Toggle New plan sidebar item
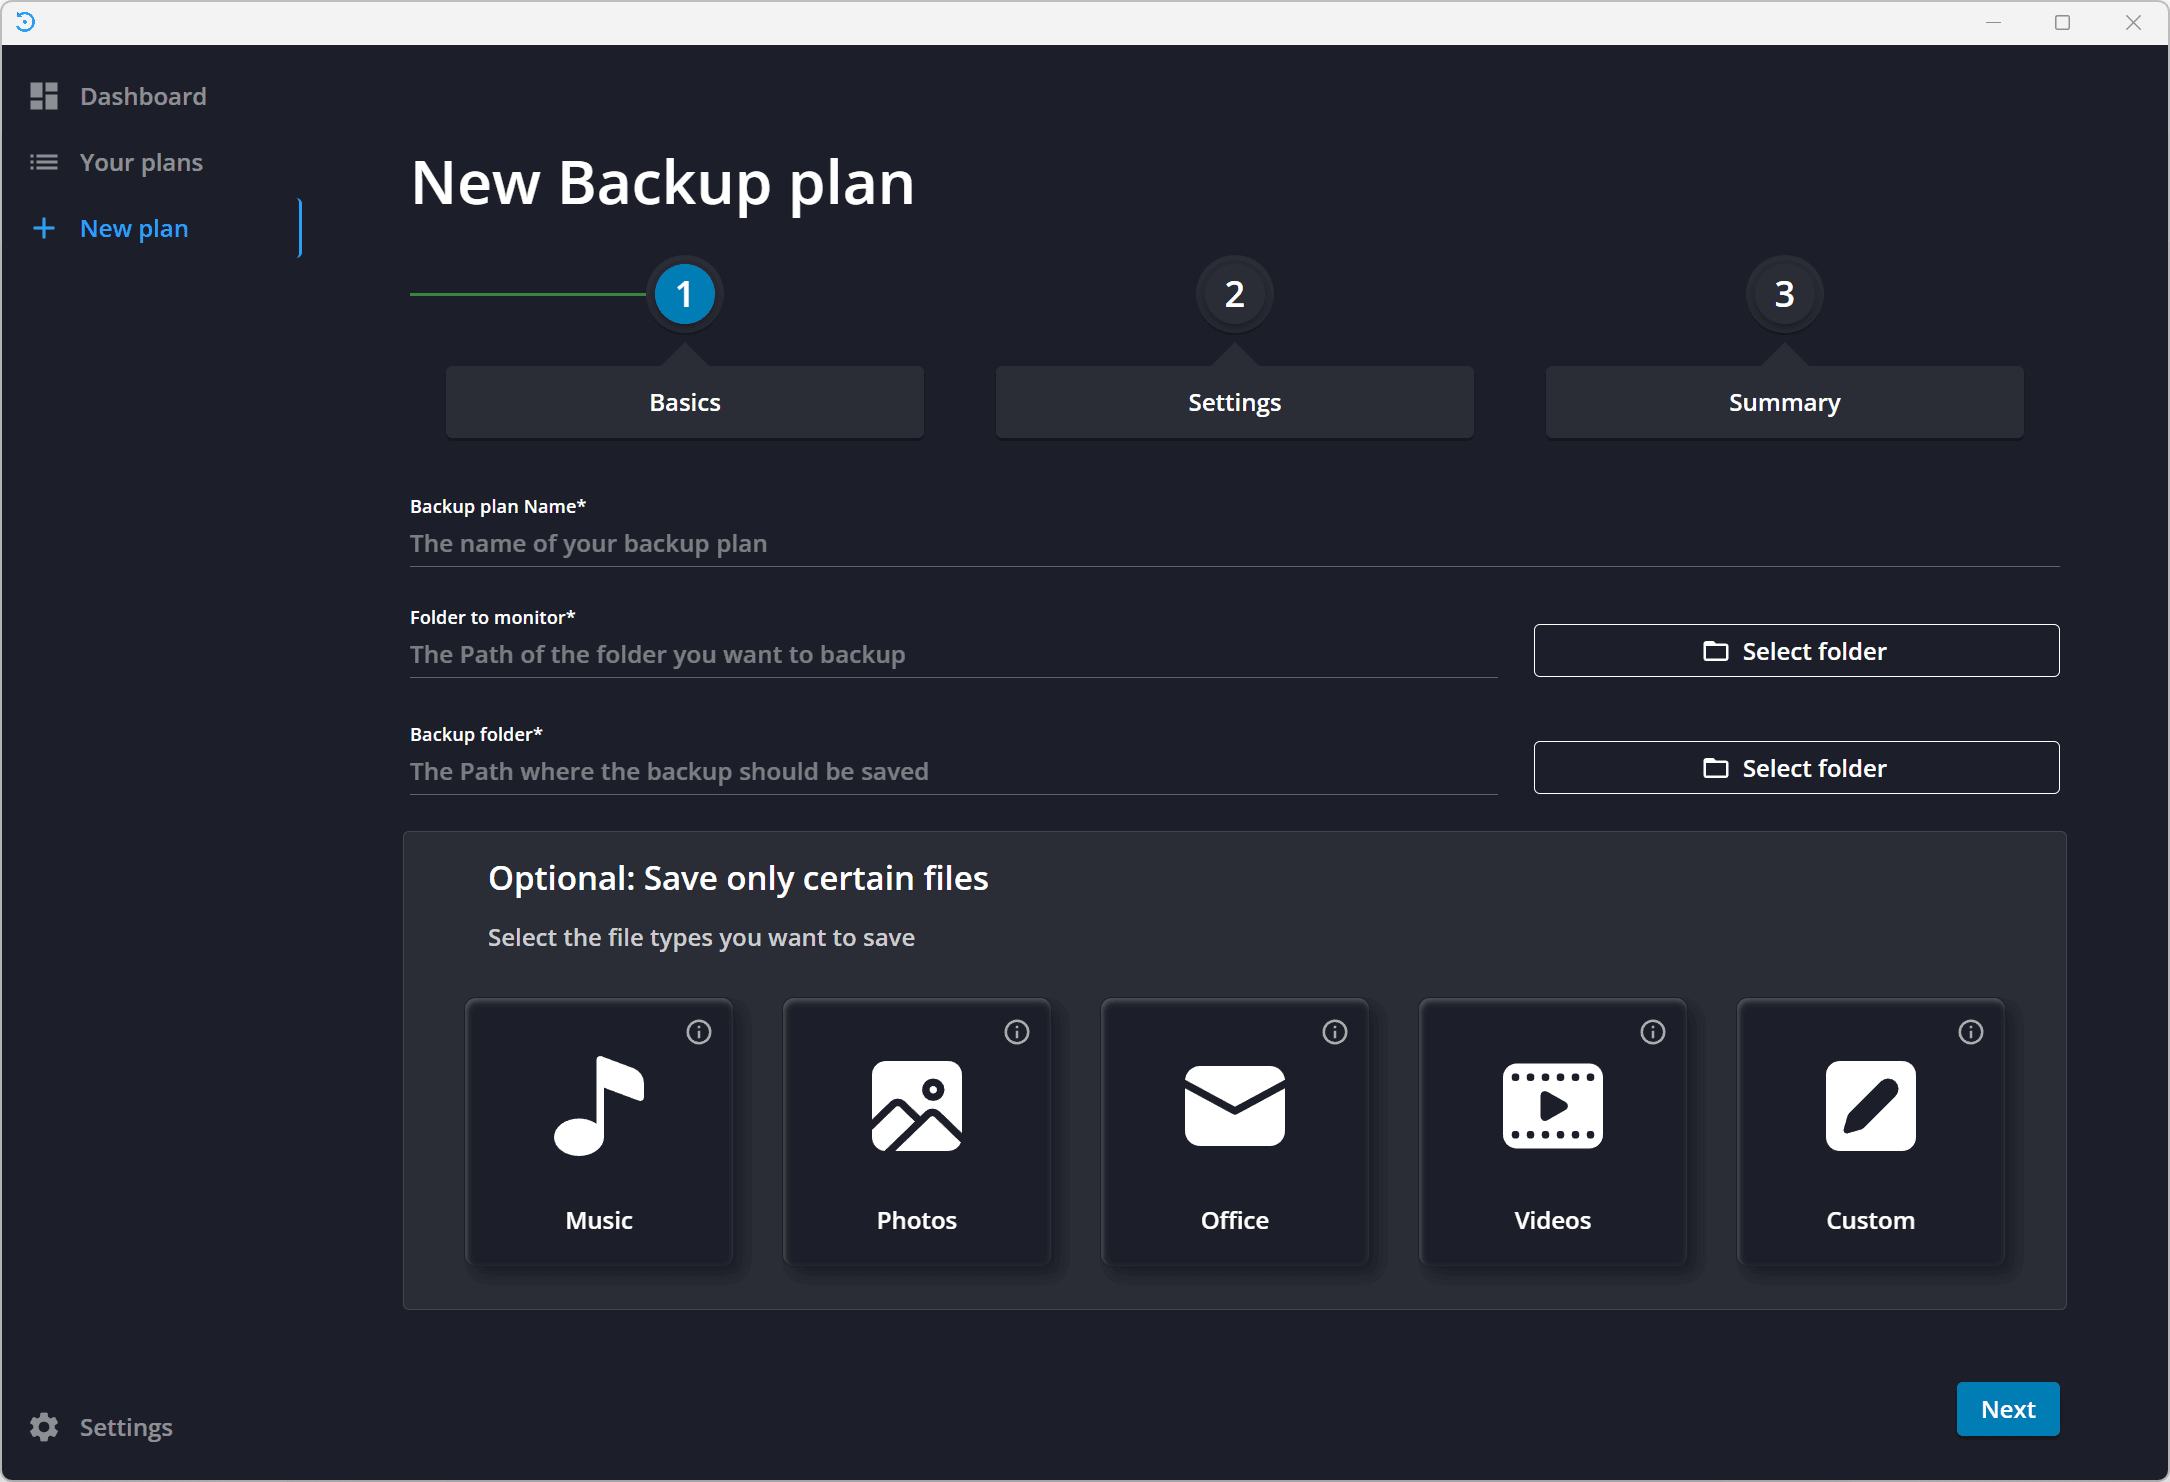The height and width of the screenshot is (1482, 2170). pyautogui.click(x=134, y=226)
